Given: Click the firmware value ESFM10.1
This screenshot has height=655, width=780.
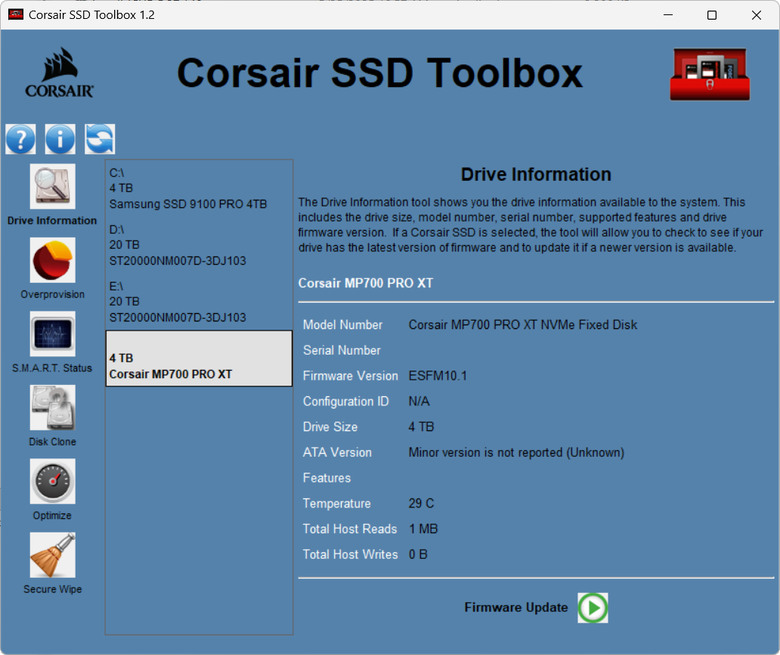Looking at the screenshot, I should click(438, 375).
